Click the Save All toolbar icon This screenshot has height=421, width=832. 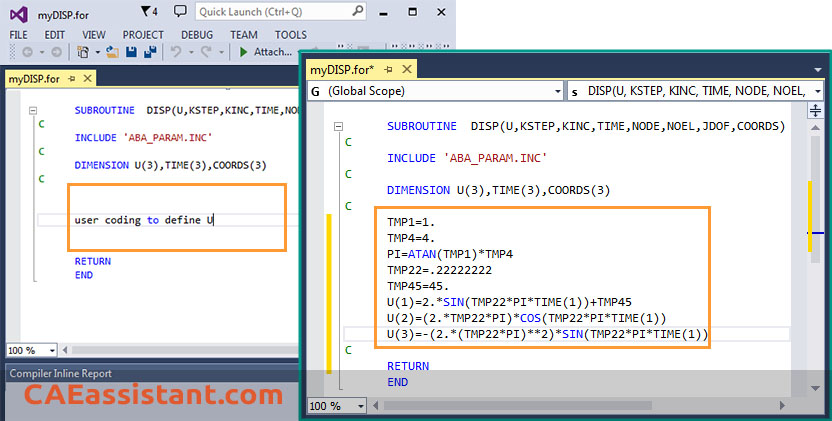coord(150,52)
